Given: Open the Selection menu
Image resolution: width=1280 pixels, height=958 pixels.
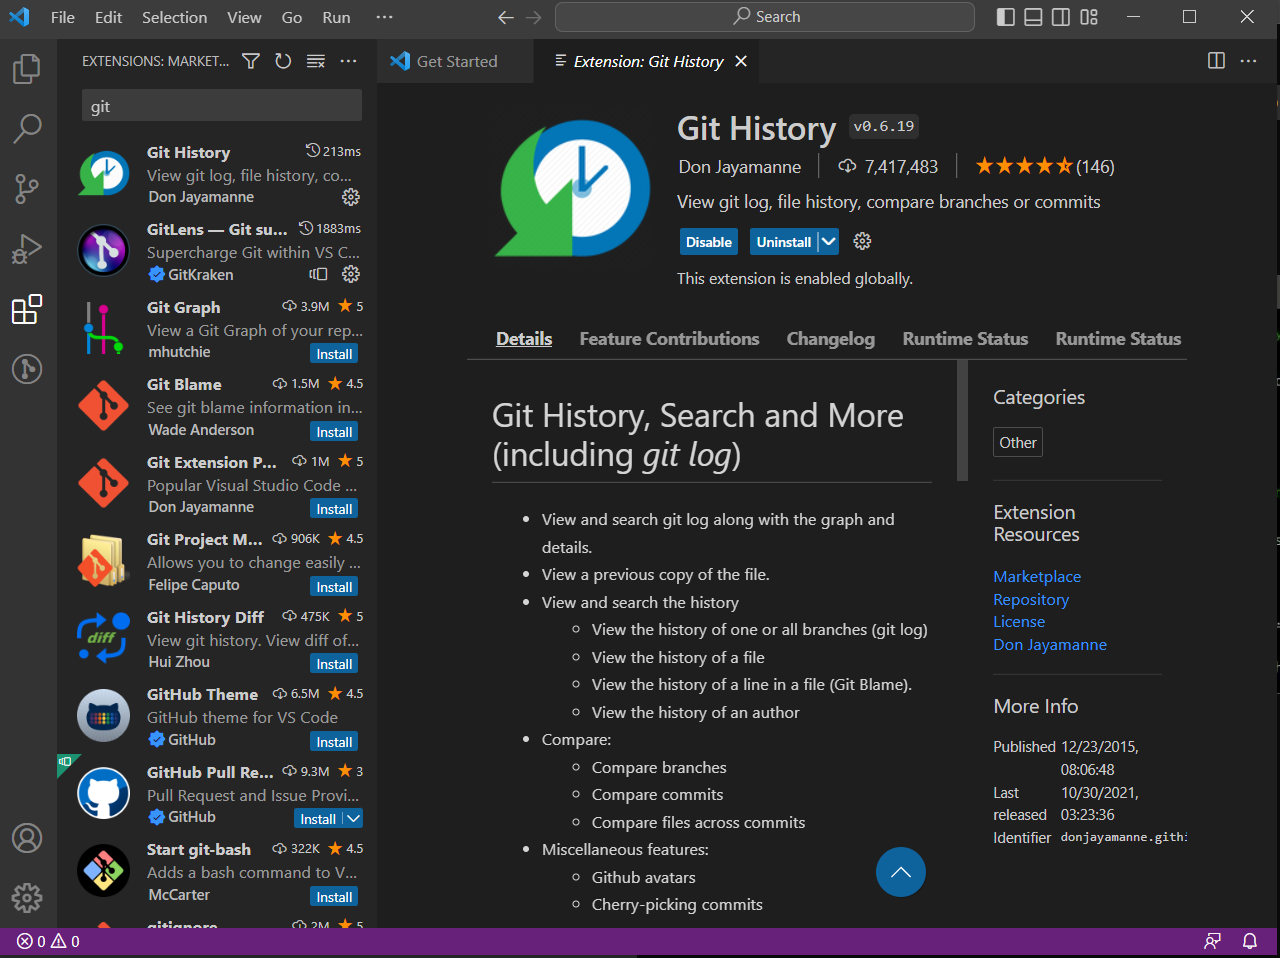Looking at the screenshot, I should (x=175, y=17).
